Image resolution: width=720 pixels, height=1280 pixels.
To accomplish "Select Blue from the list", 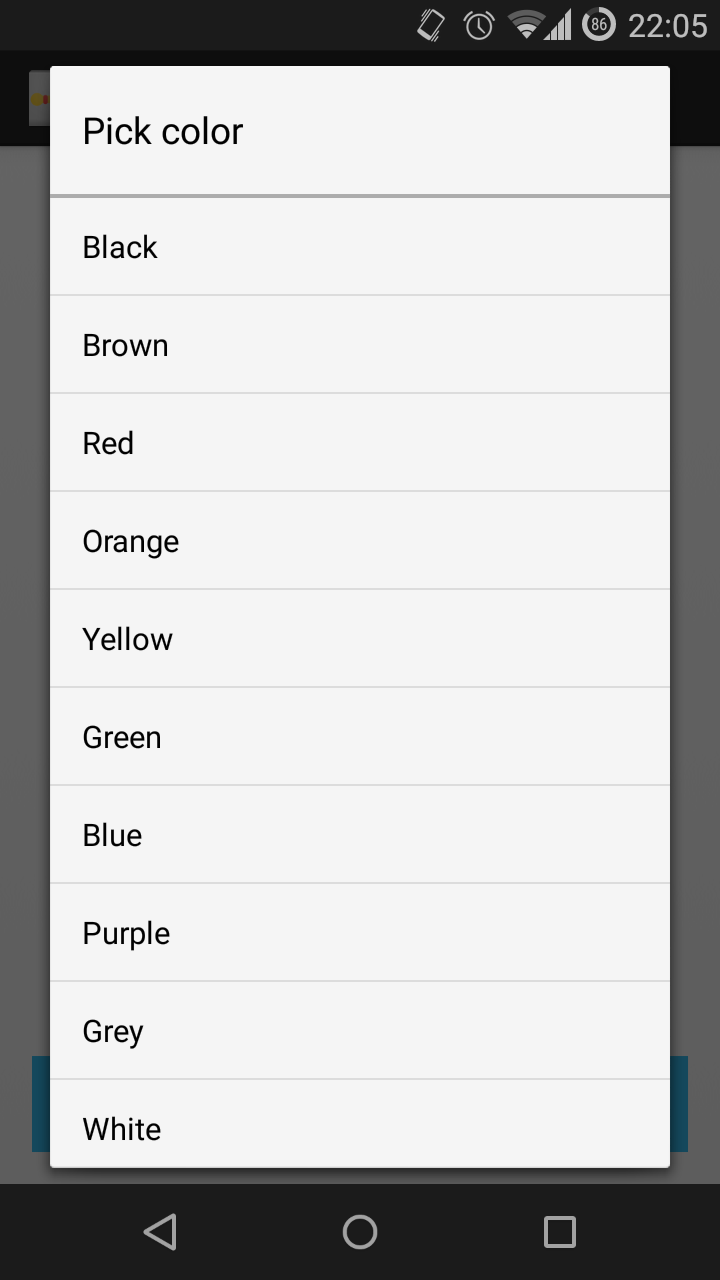I will [360, 834].
